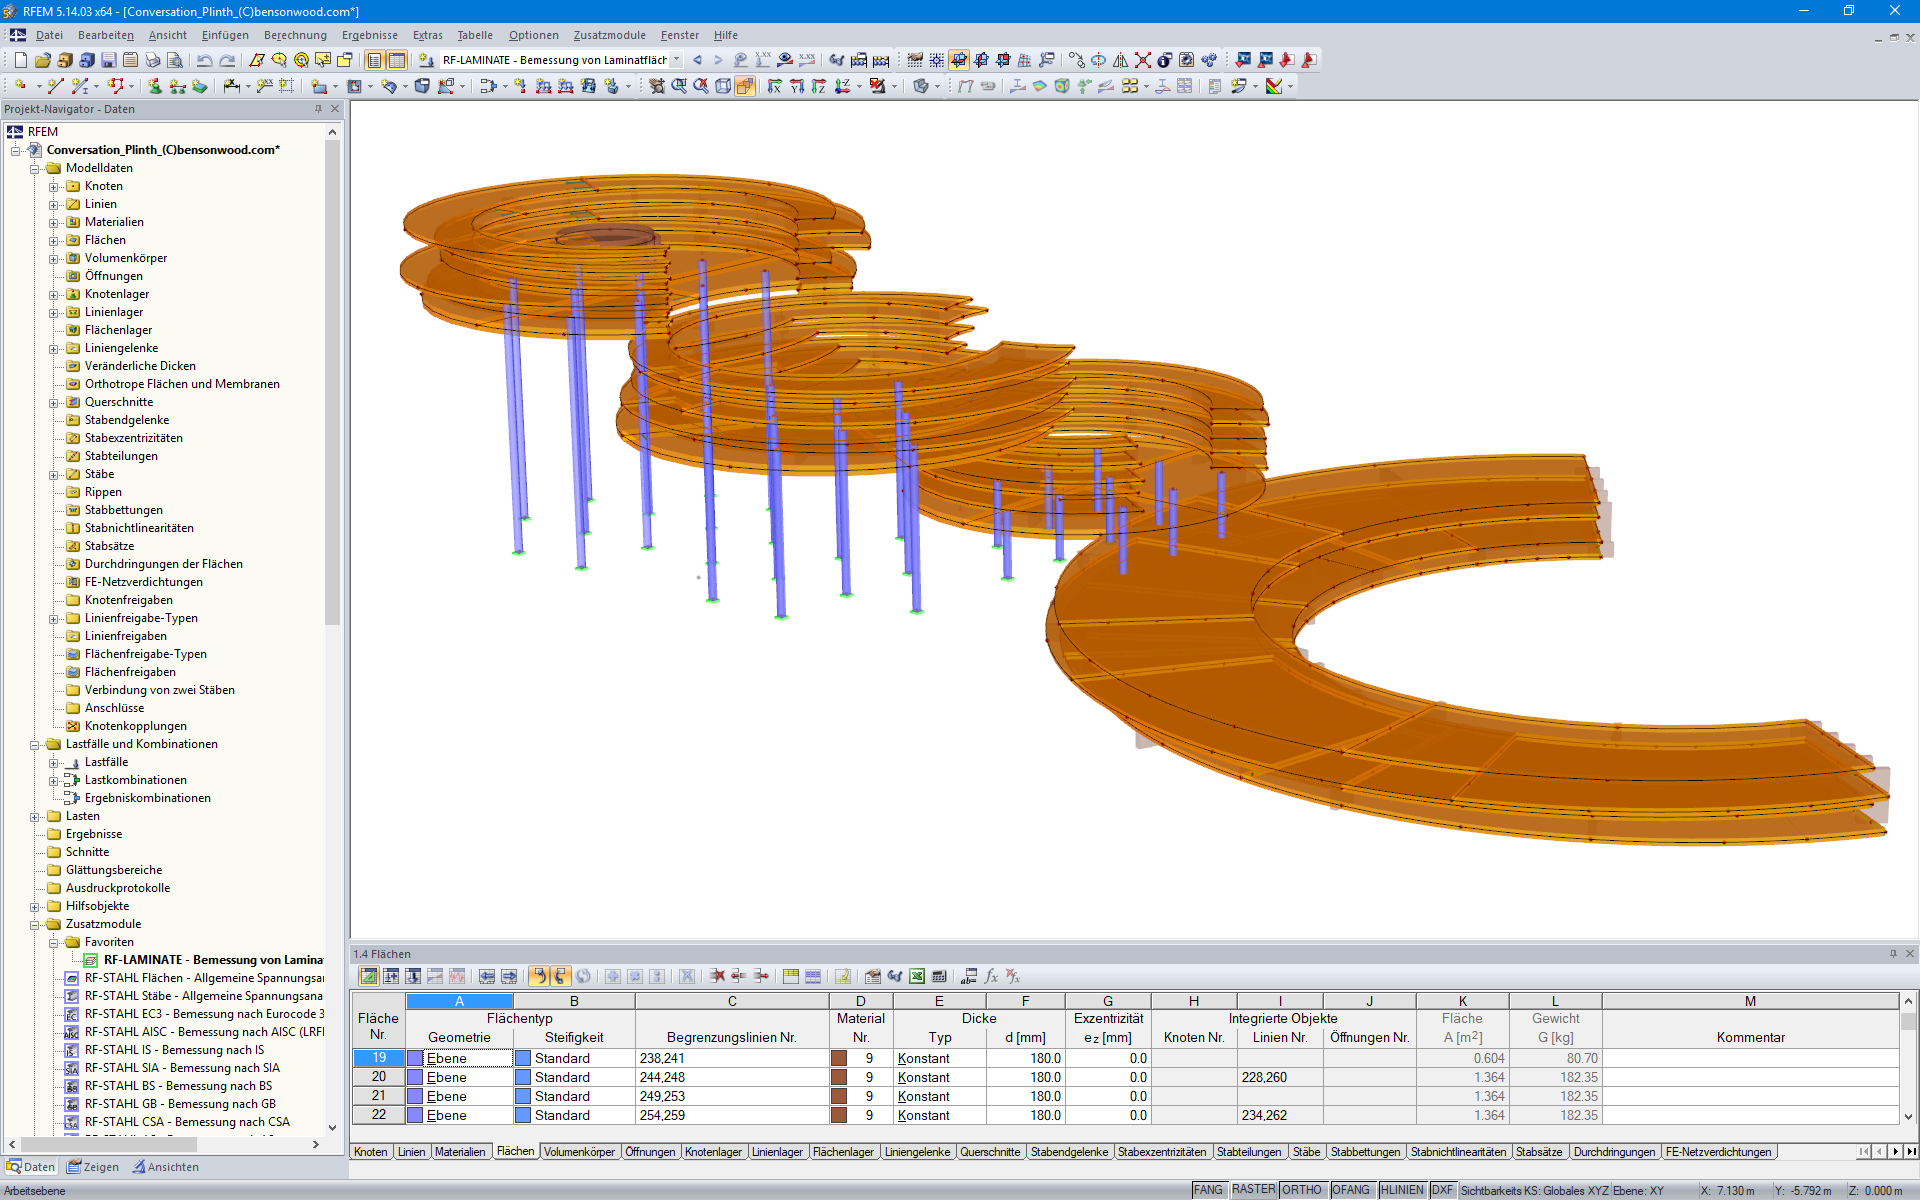Click the view in X direction icon

pyautogui.click(x=774, y=86)
